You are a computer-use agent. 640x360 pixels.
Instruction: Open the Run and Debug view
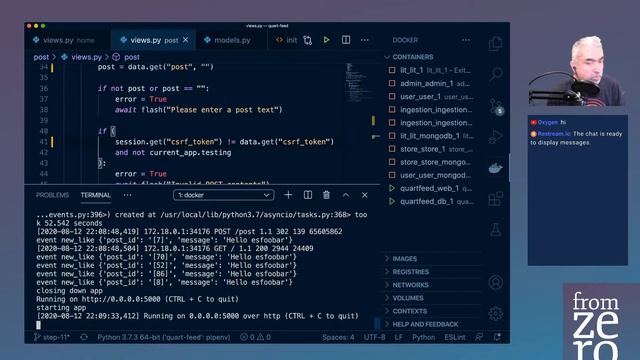point(496,137)
